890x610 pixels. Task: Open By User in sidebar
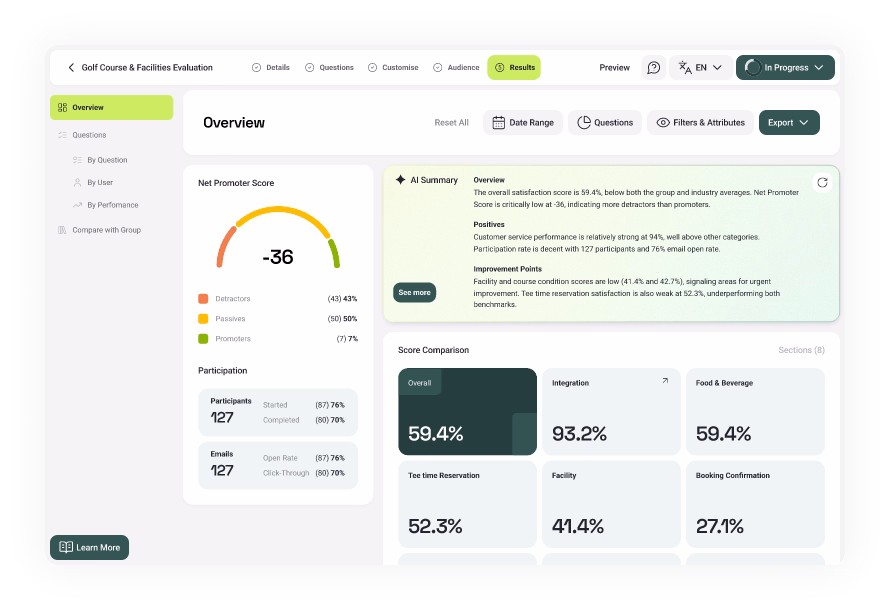click(94, 182)
